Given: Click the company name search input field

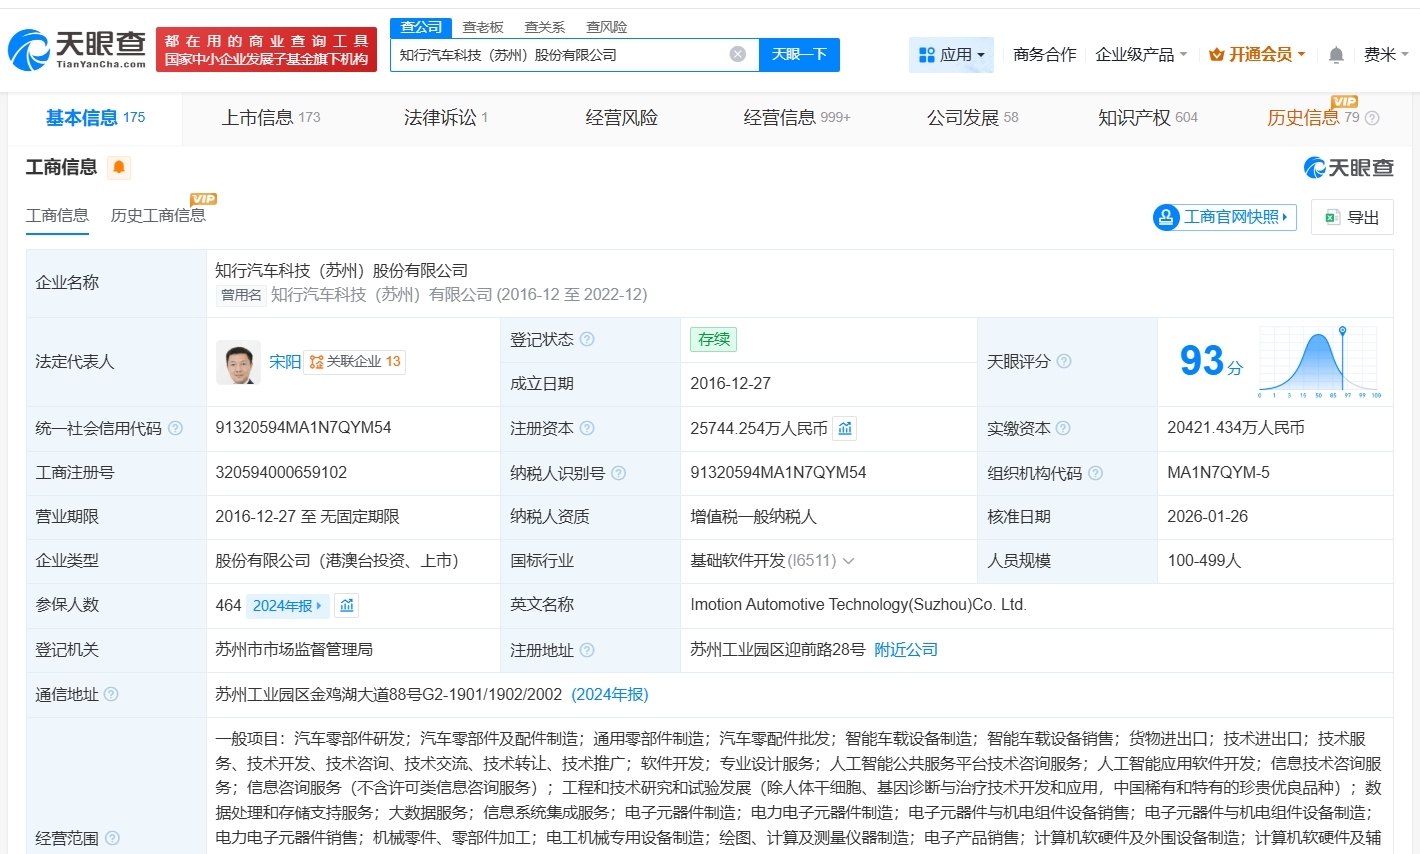Looking at the screenshot, I should (560, 55).
